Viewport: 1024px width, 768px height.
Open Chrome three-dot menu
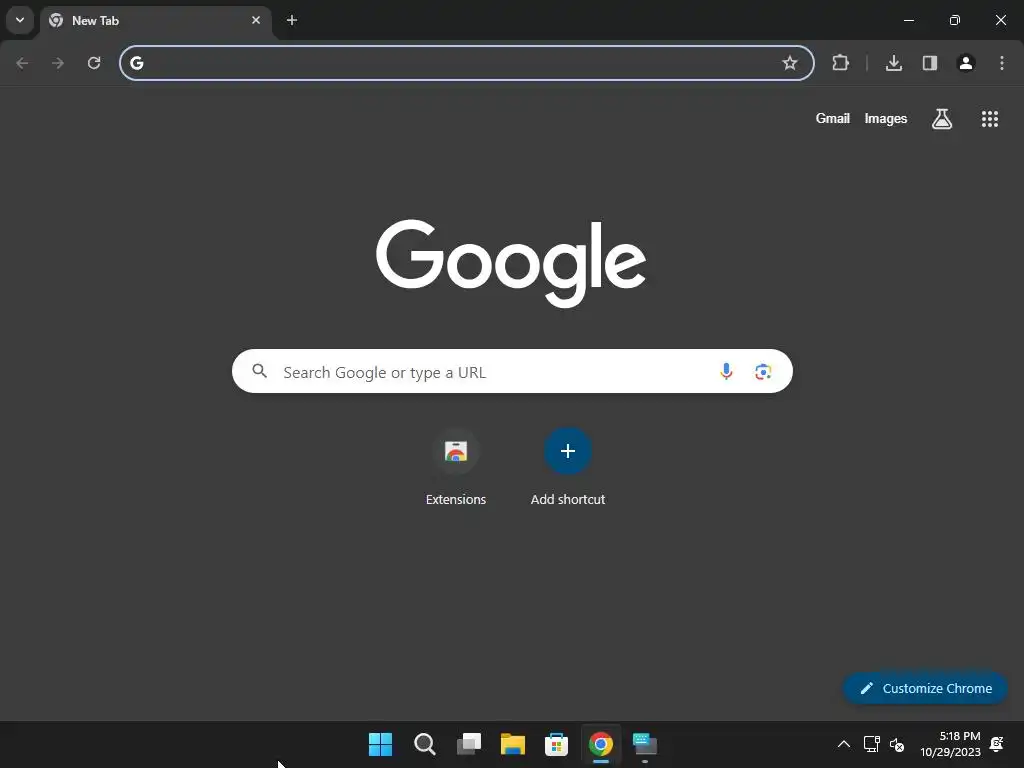[x=1001, y=63]
